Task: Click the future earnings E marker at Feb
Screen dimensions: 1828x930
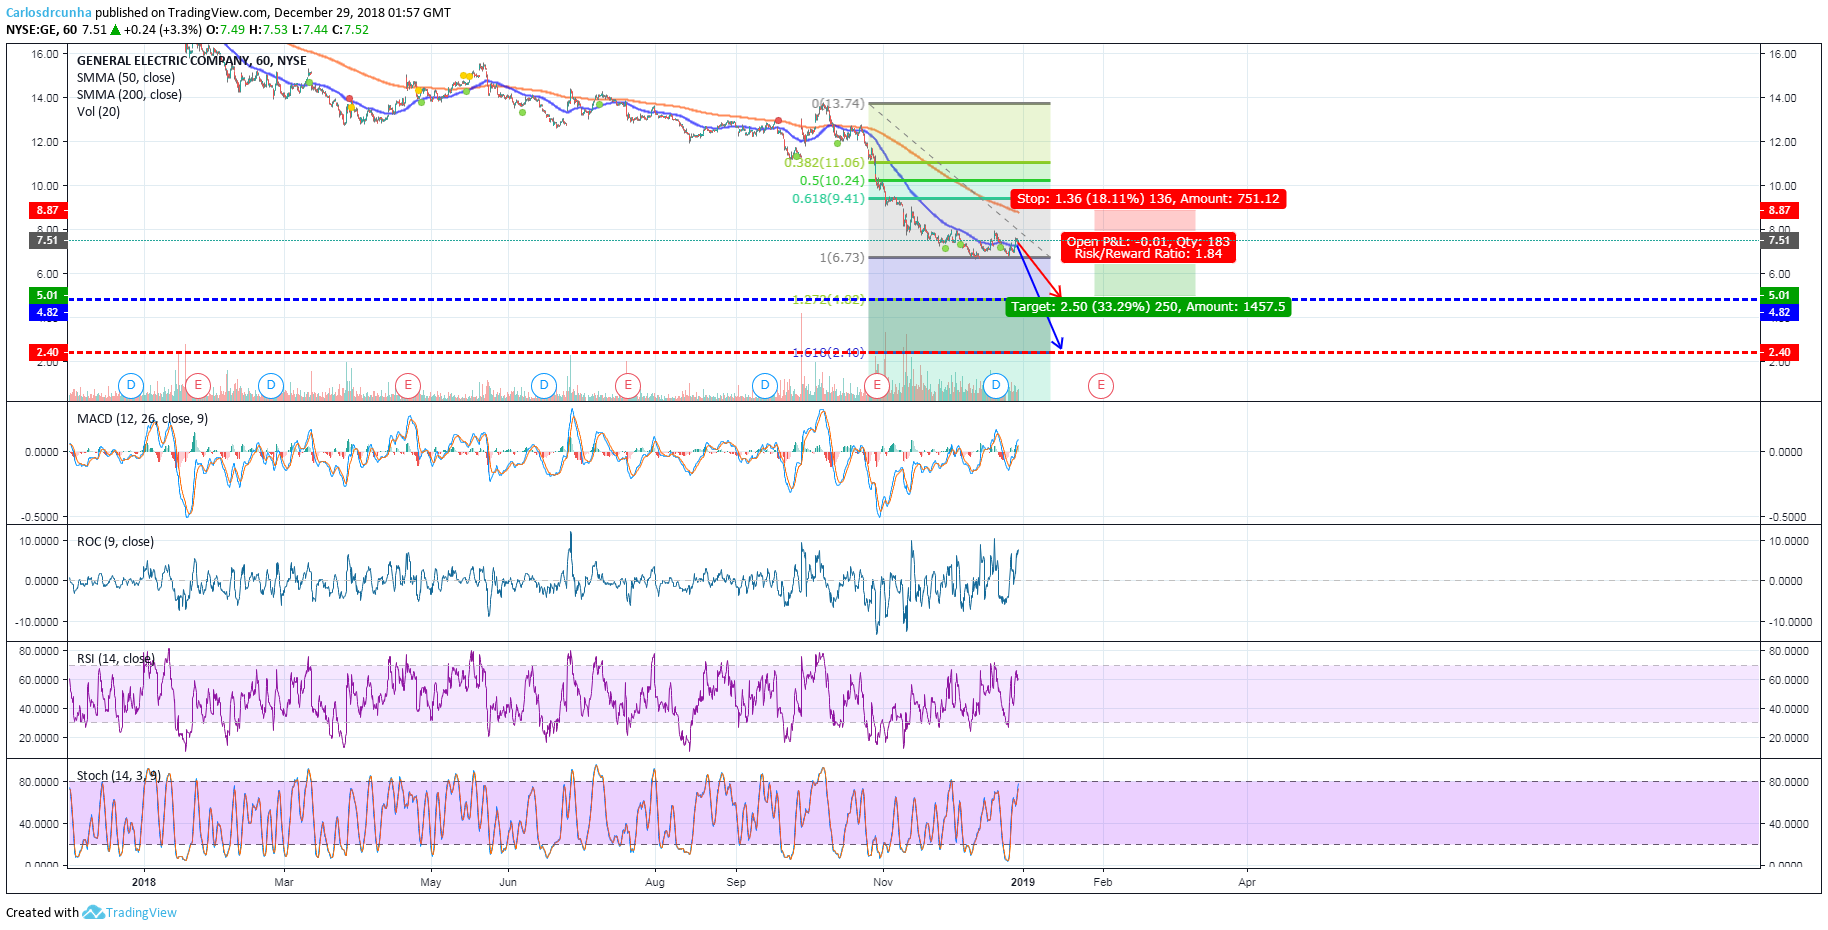Action: (1101, 385)
